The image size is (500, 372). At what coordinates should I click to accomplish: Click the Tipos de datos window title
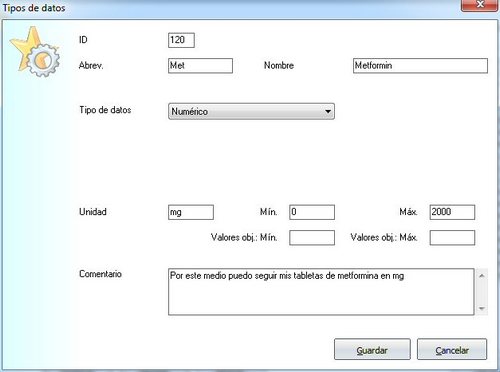[34, 8]
